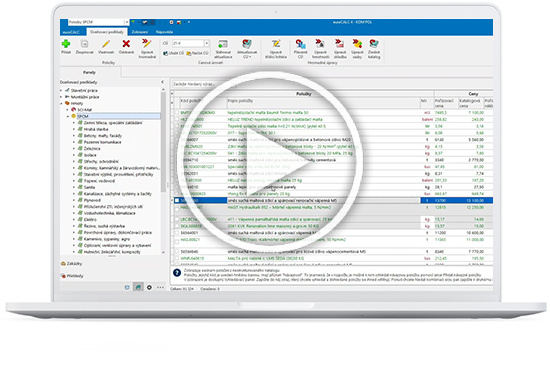Click the Začněte hledaný výraz search field

tap(203, 84)
